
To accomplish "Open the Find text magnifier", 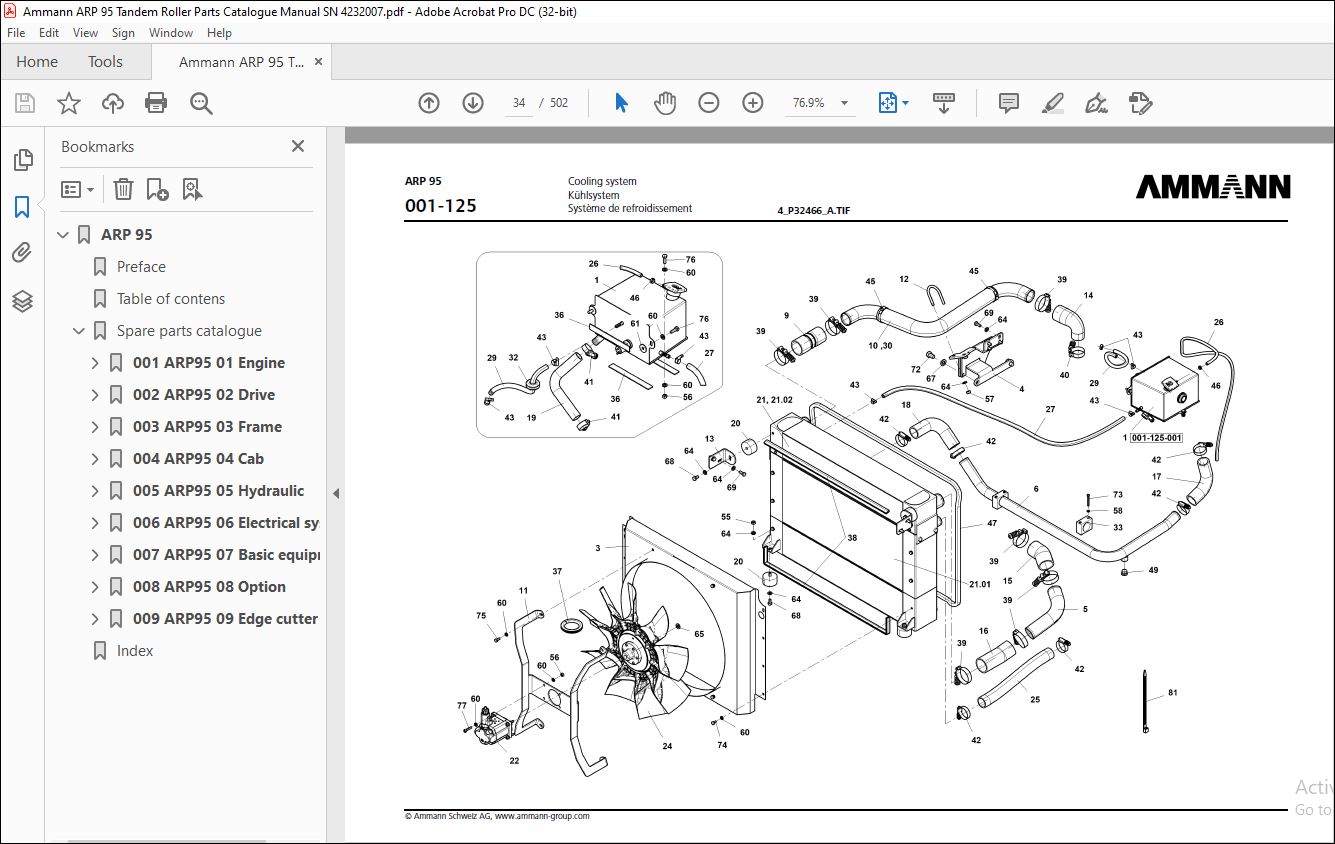I will tap(201, 103).
